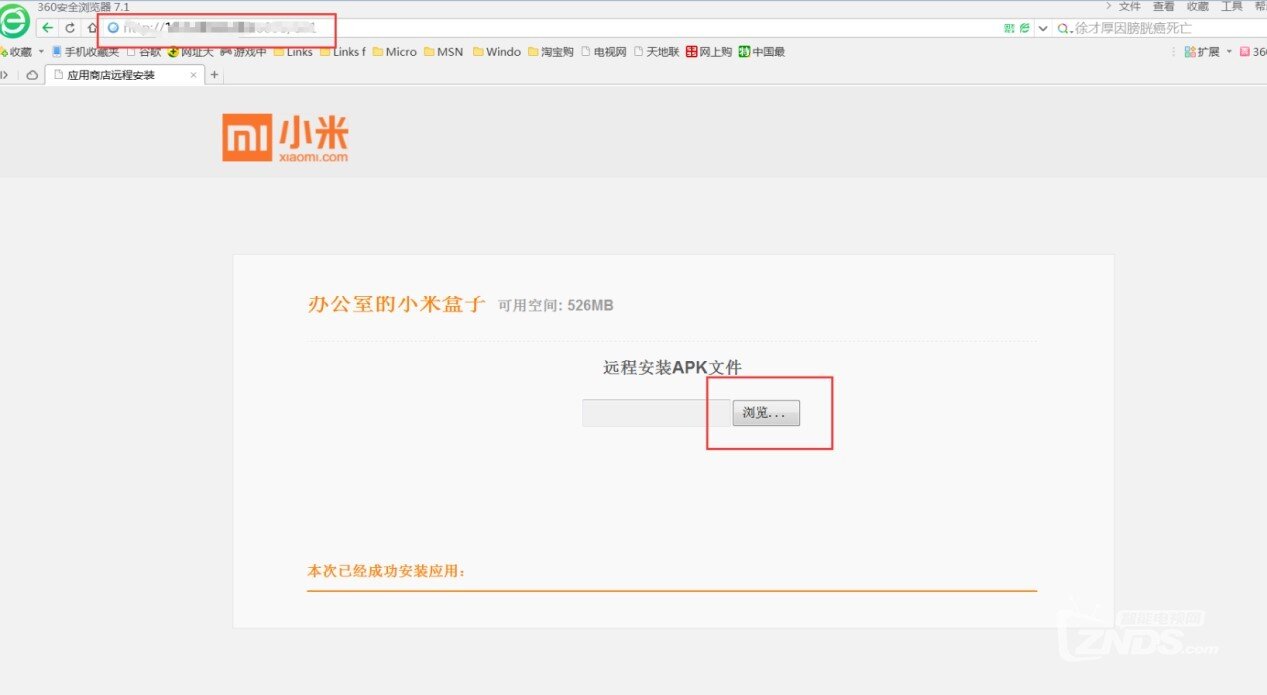Screen dimensions: 1267x695
Task: Open the 工具 menu
Action: pos(1231,6)
